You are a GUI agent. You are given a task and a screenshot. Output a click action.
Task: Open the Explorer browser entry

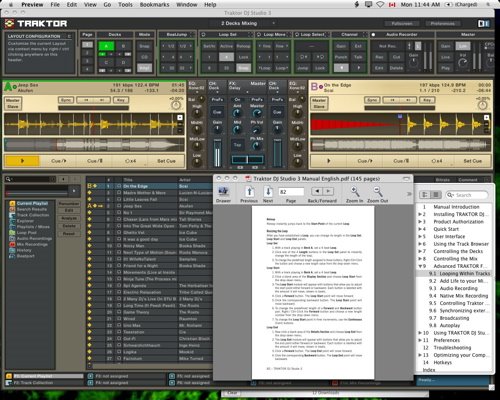tap(25, 221)
